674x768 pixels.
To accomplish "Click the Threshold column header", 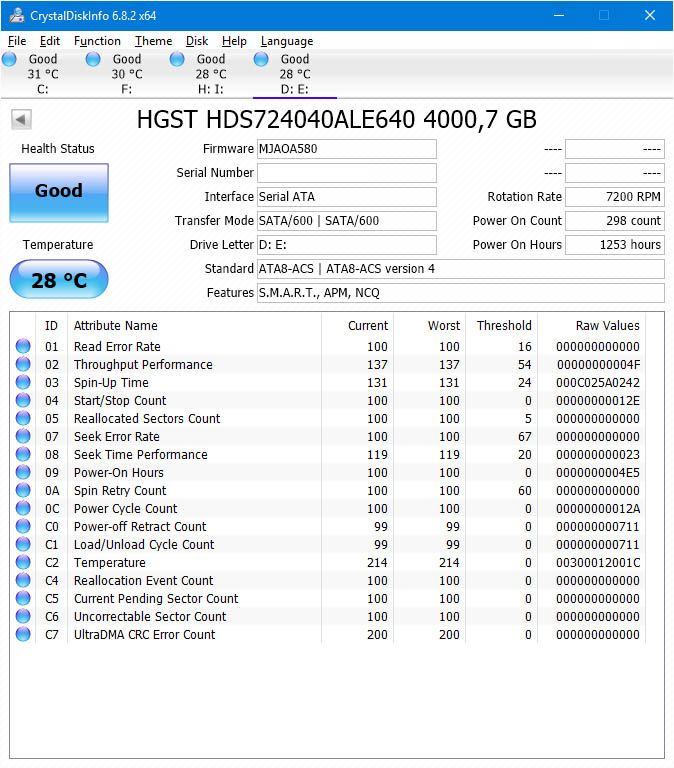I will tap(504, 326).
